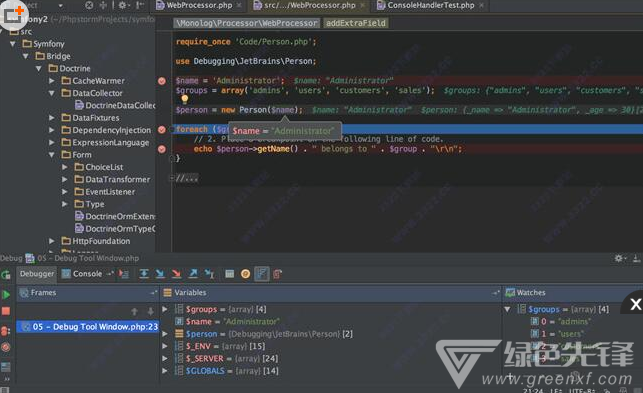643x393 pixels.
Task: Expand the $_SERVER array variable
Action: click(x=165, y=358)
